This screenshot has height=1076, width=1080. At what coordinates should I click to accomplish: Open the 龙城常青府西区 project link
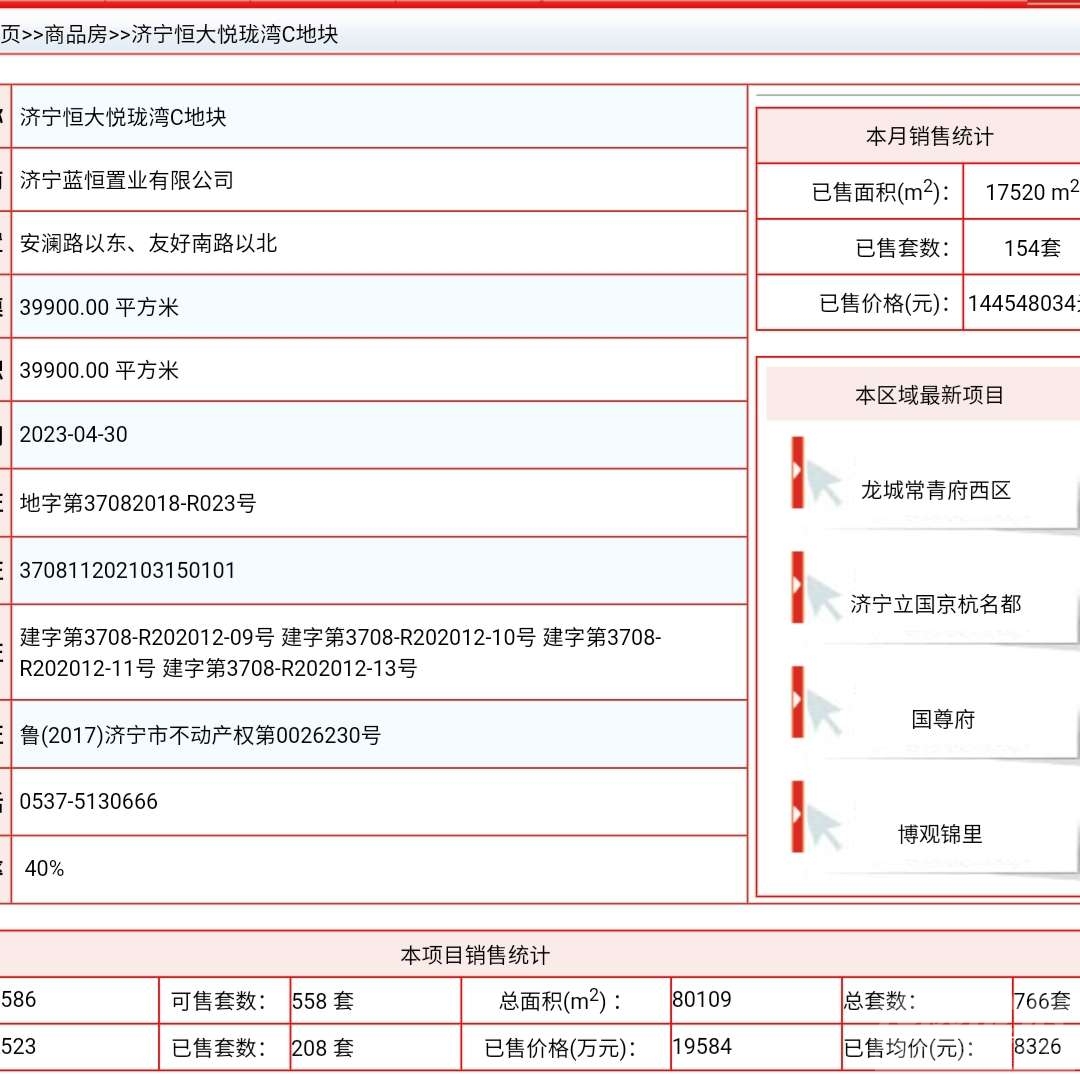[x=936, y=490]
